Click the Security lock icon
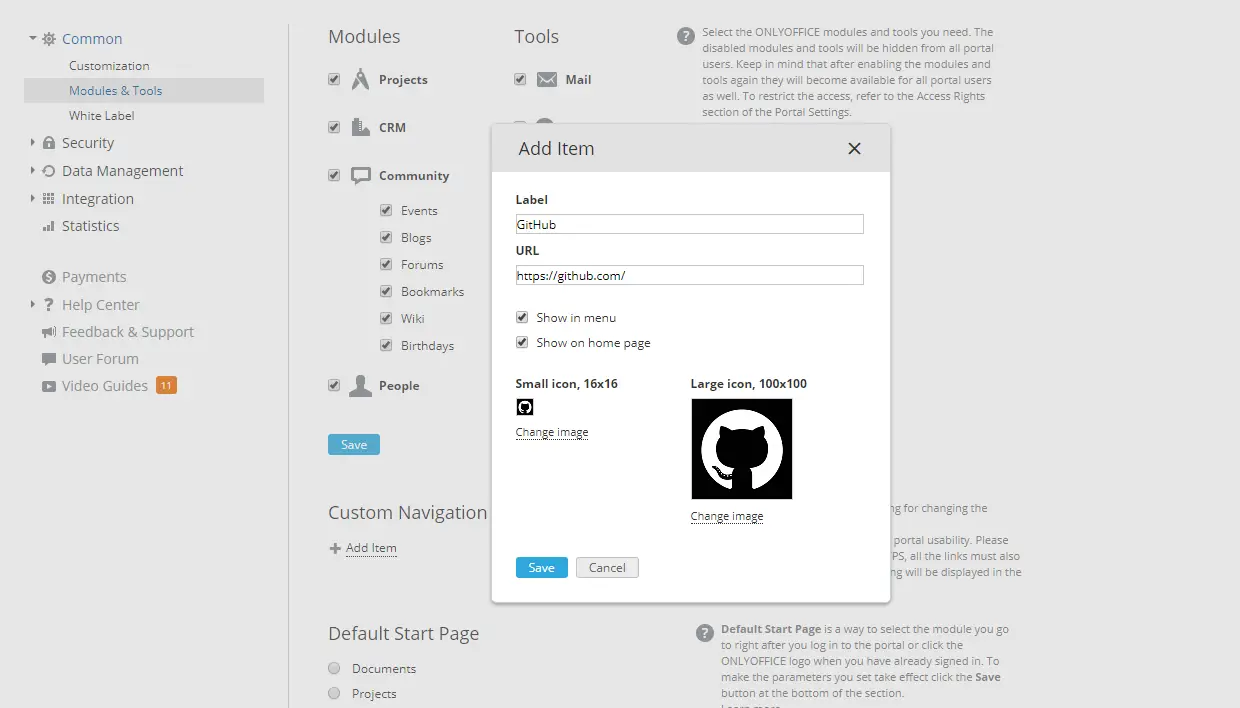 point(48,143)
